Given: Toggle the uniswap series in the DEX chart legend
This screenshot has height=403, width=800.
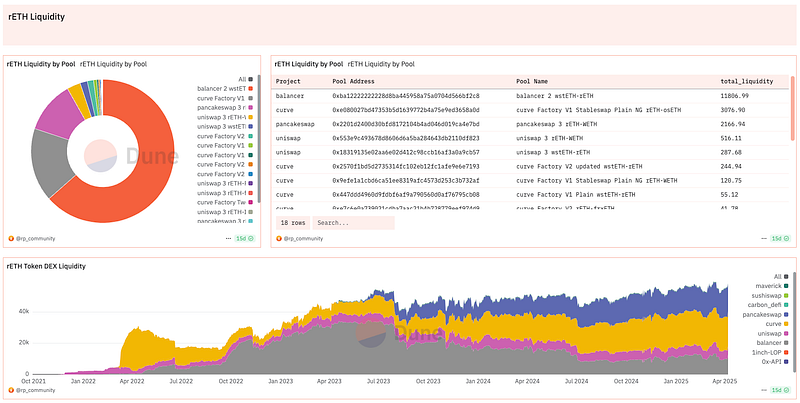Looking at the screenshot, I should pyautogui.click(x=775, y=333).
